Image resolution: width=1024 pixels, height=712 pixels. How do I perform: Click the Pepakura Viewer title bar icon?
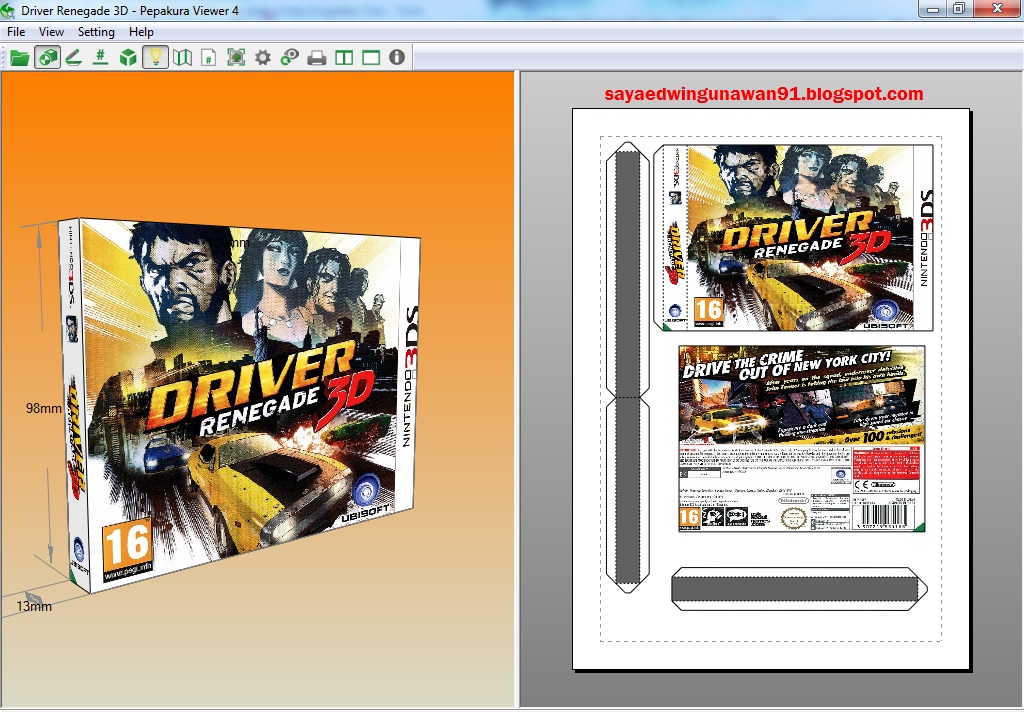point(8,10)
